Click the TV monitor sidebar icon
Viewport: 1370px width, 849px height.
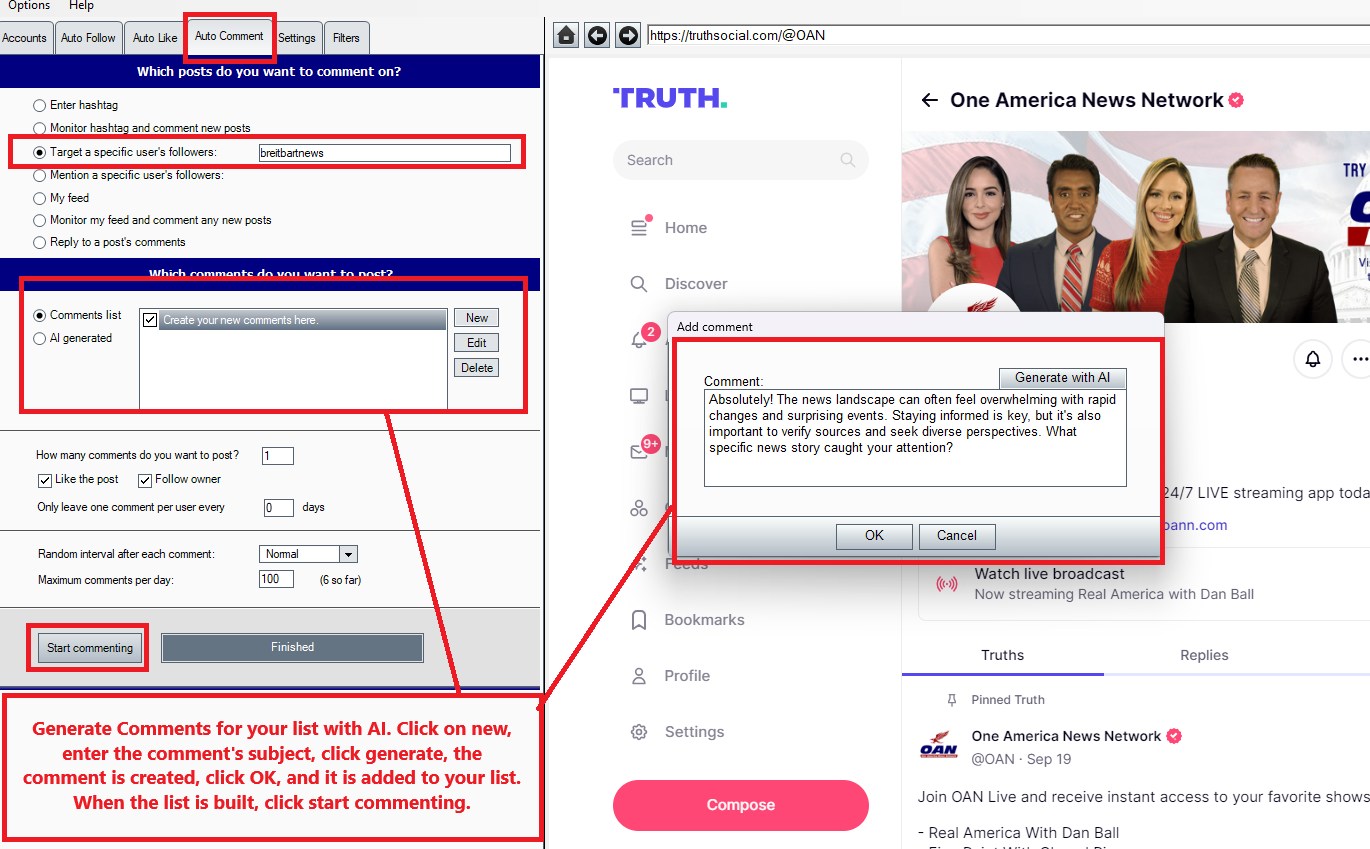coord(639,396)
